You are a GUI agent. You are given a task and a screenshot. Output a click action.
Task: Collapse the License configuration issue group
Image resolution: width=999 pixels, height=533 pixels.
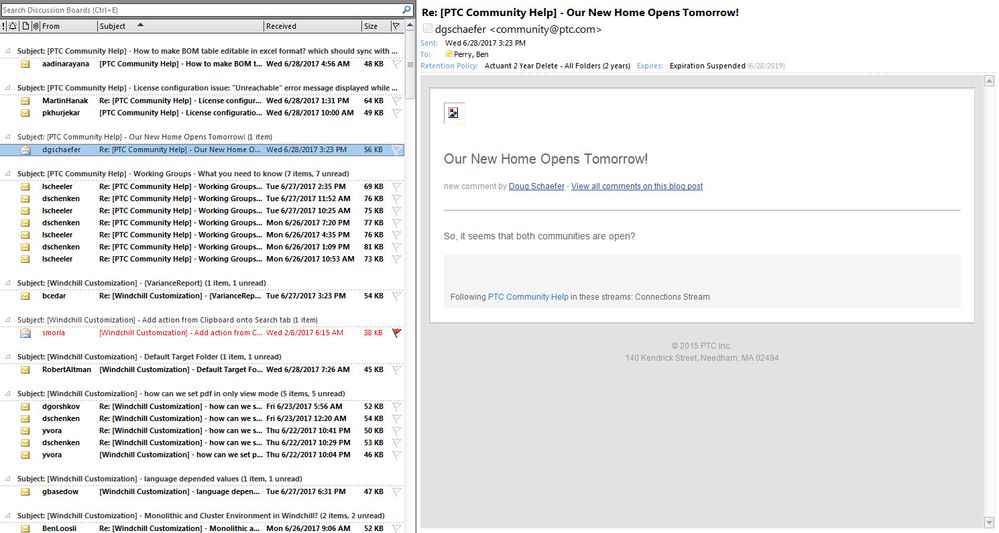click(8, 88)
